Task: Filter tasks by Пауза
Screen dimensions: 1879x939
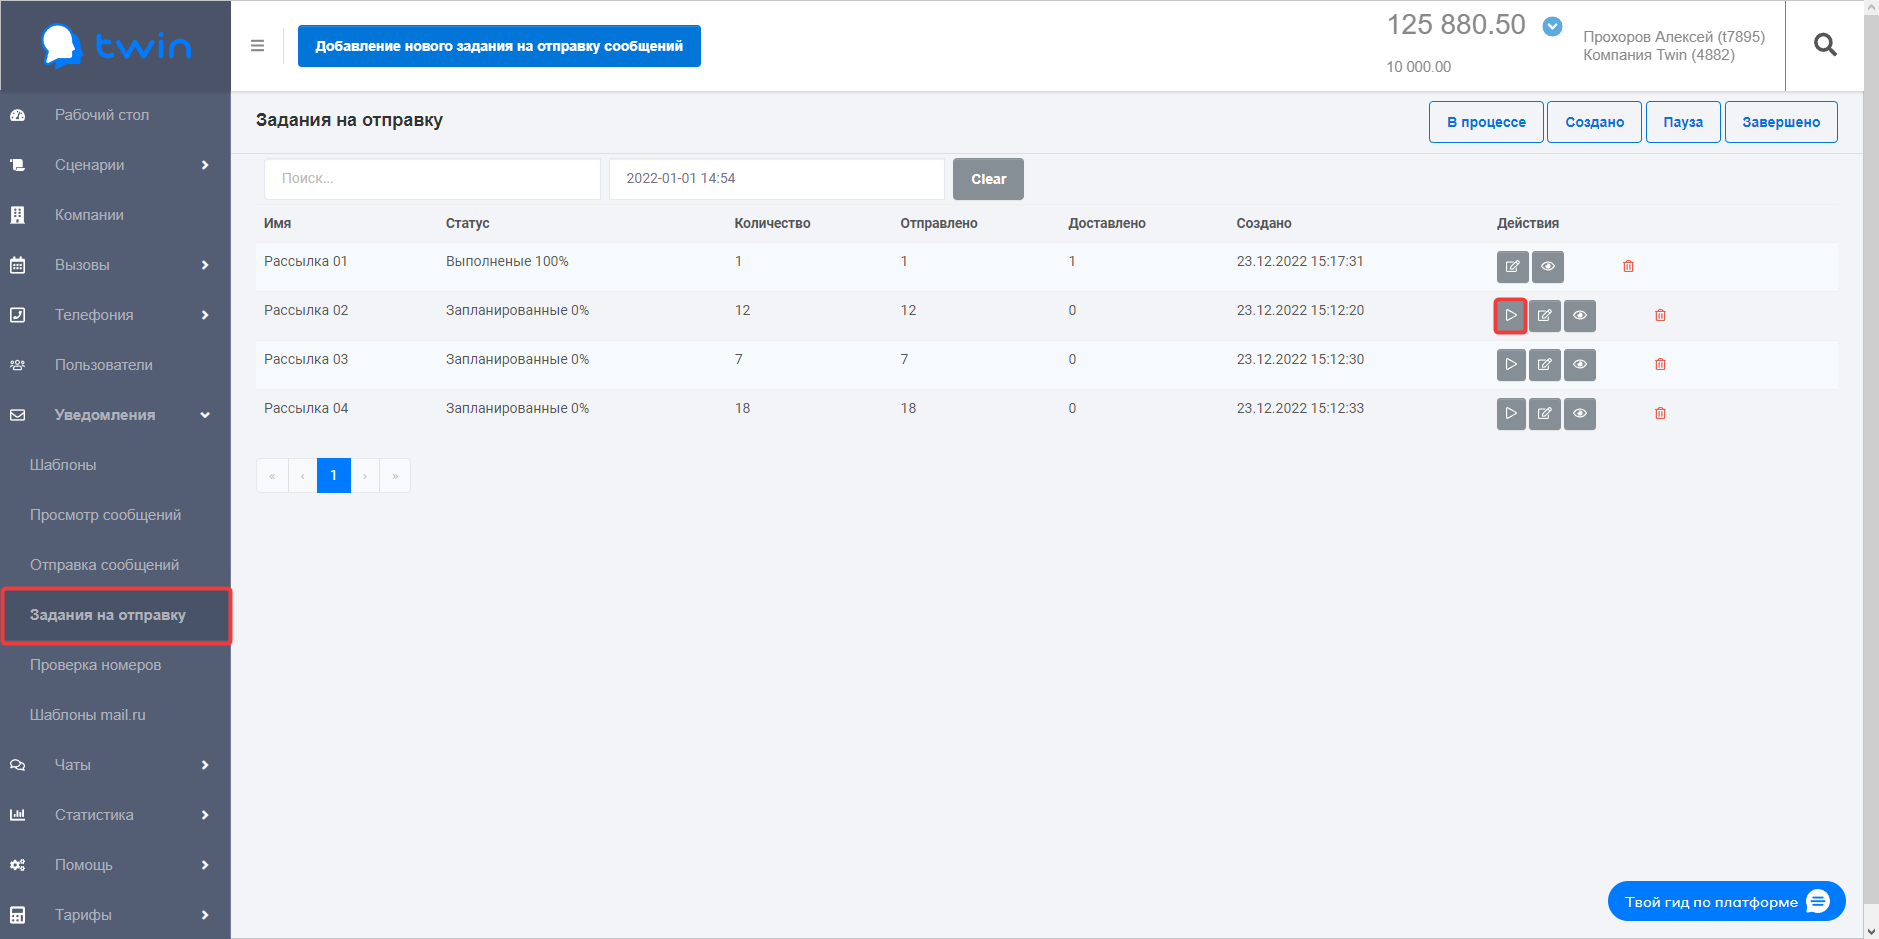Action: 1683,122
